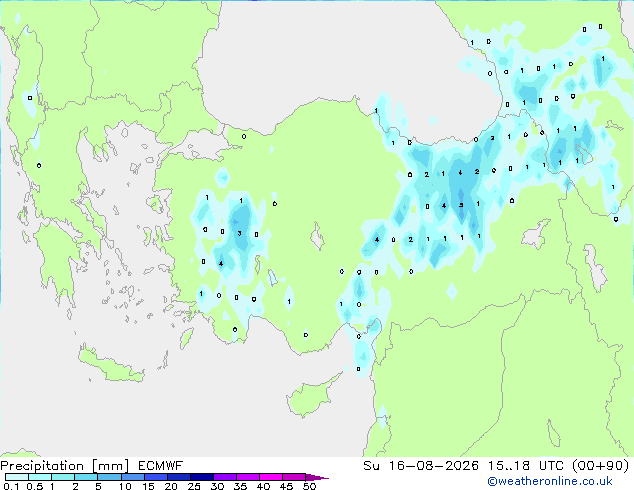Select the 2–5 mm legend color swatch

point(86,477)
